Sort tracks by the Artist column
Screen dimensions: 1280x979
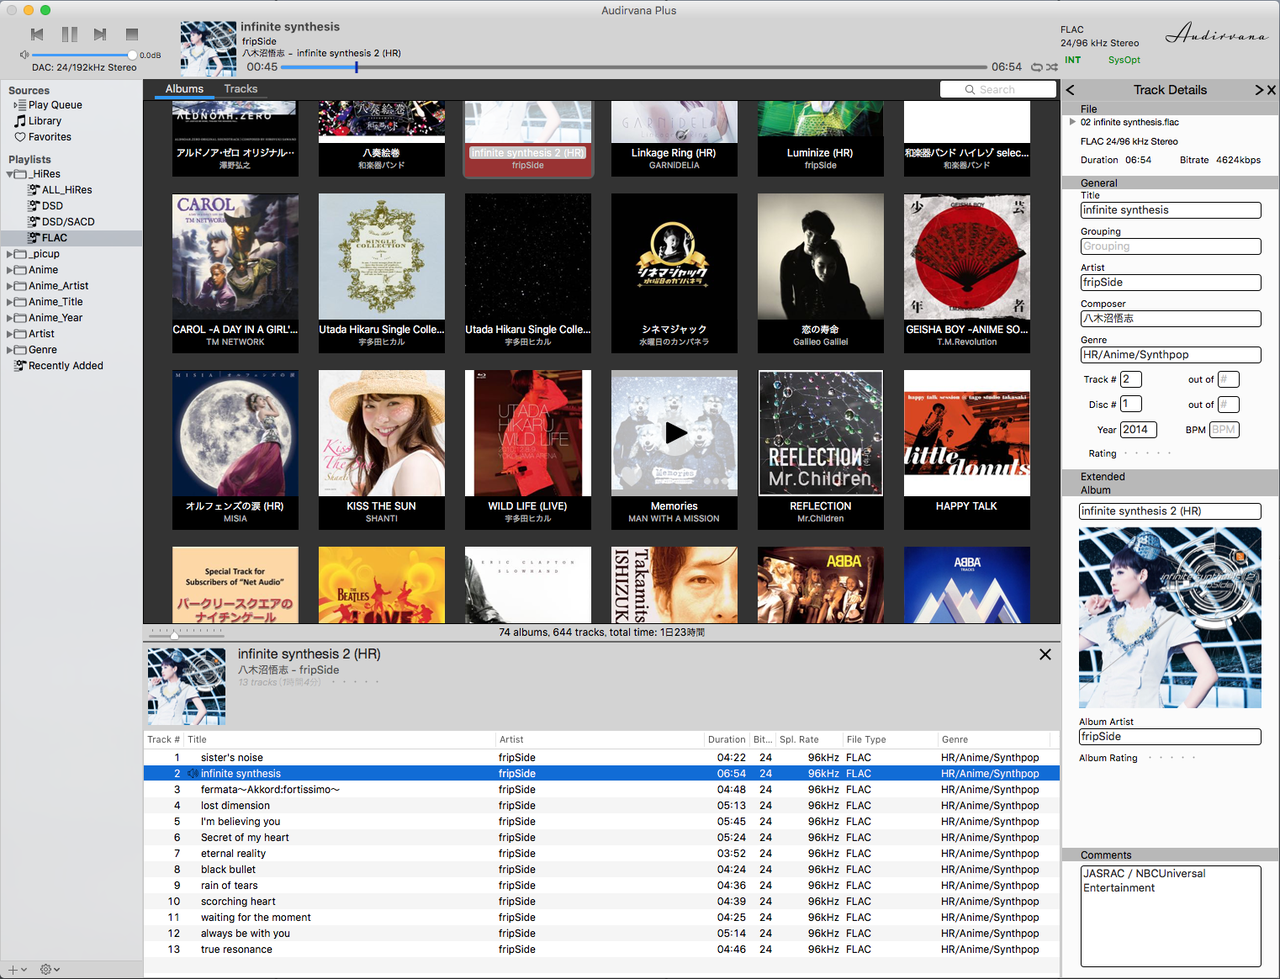pos(600,740)
